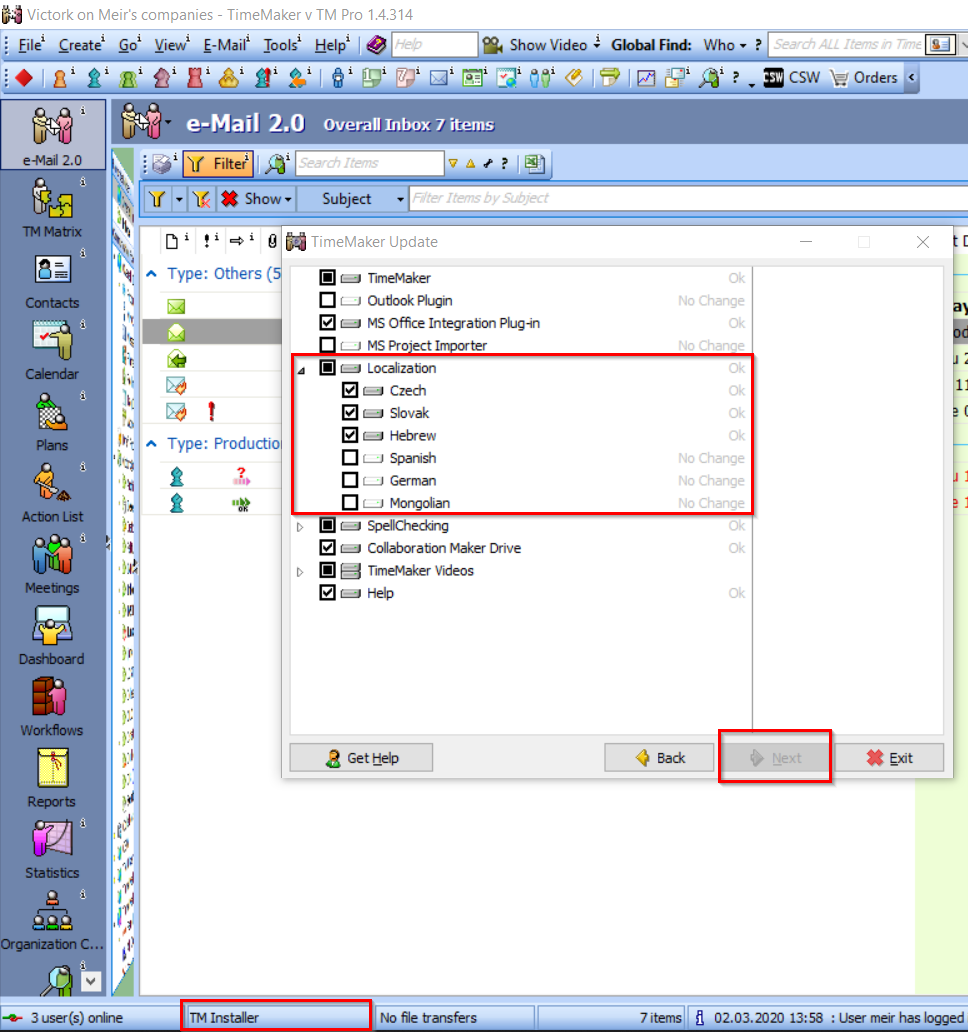Click the Search ALL Items global field
This screenshot has height=1032, width=968.
(846, 45)
